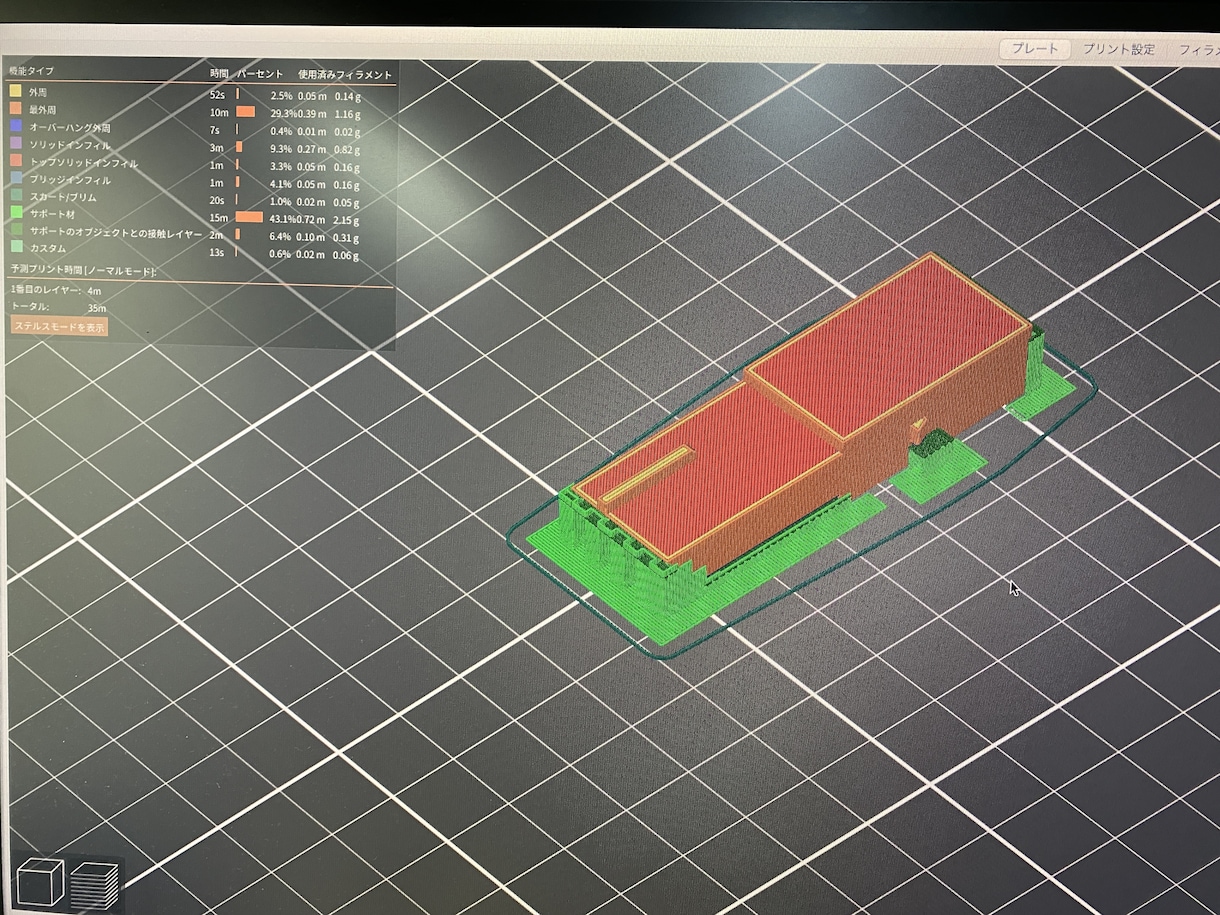Click the 43.1% value for サポート材

pos(283,218)
